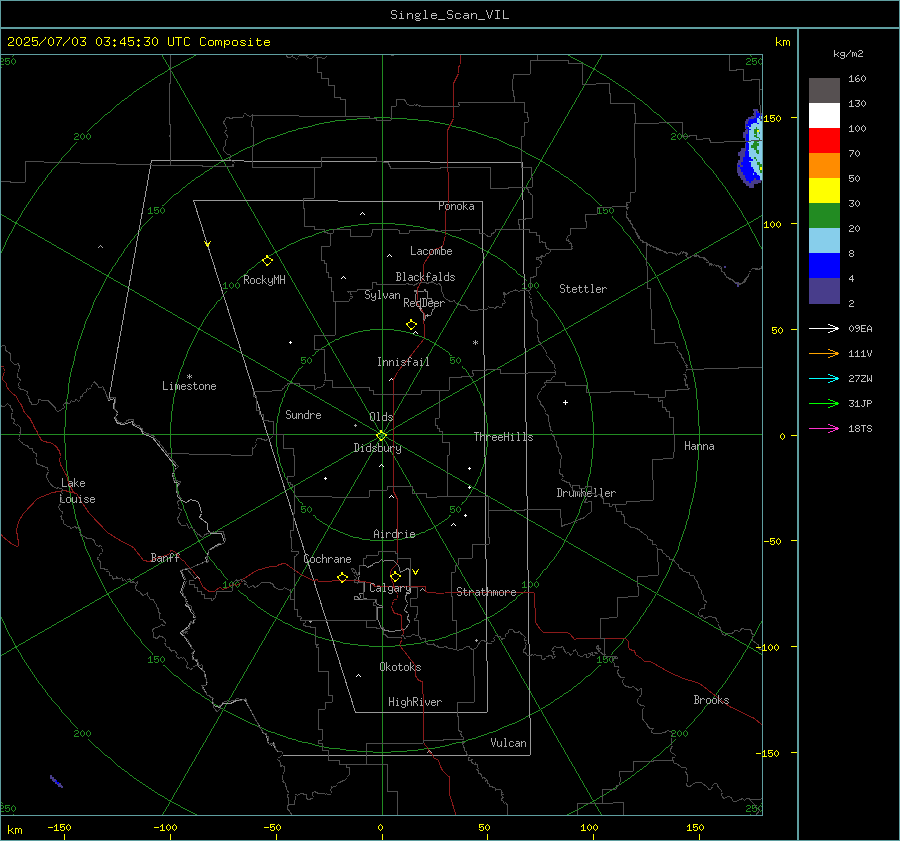The width and height of the screenshot is (900, 841).
Task: Click the cyan 27ZW arrow in legend
Action: [824, 378]
